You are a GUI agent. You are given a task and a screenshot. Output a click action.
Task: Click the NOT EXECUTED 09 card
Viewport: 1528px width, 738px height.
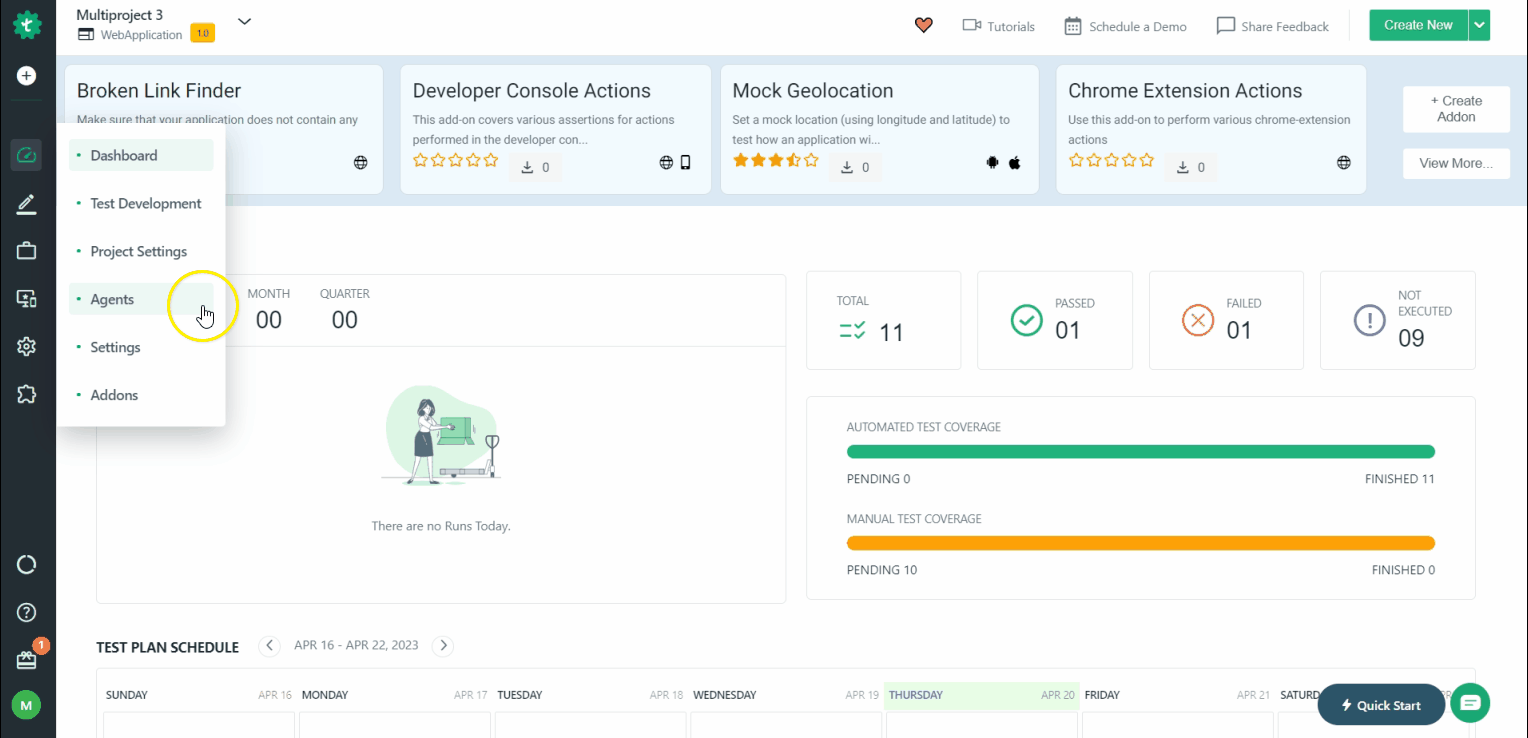tap(1398, 320)
